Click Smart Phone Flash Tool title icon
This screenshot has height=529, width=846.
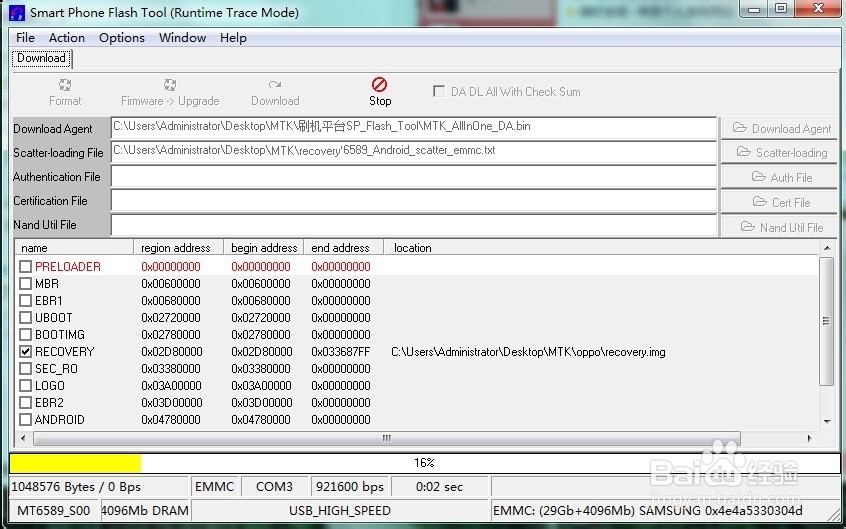tap(17, 12)
